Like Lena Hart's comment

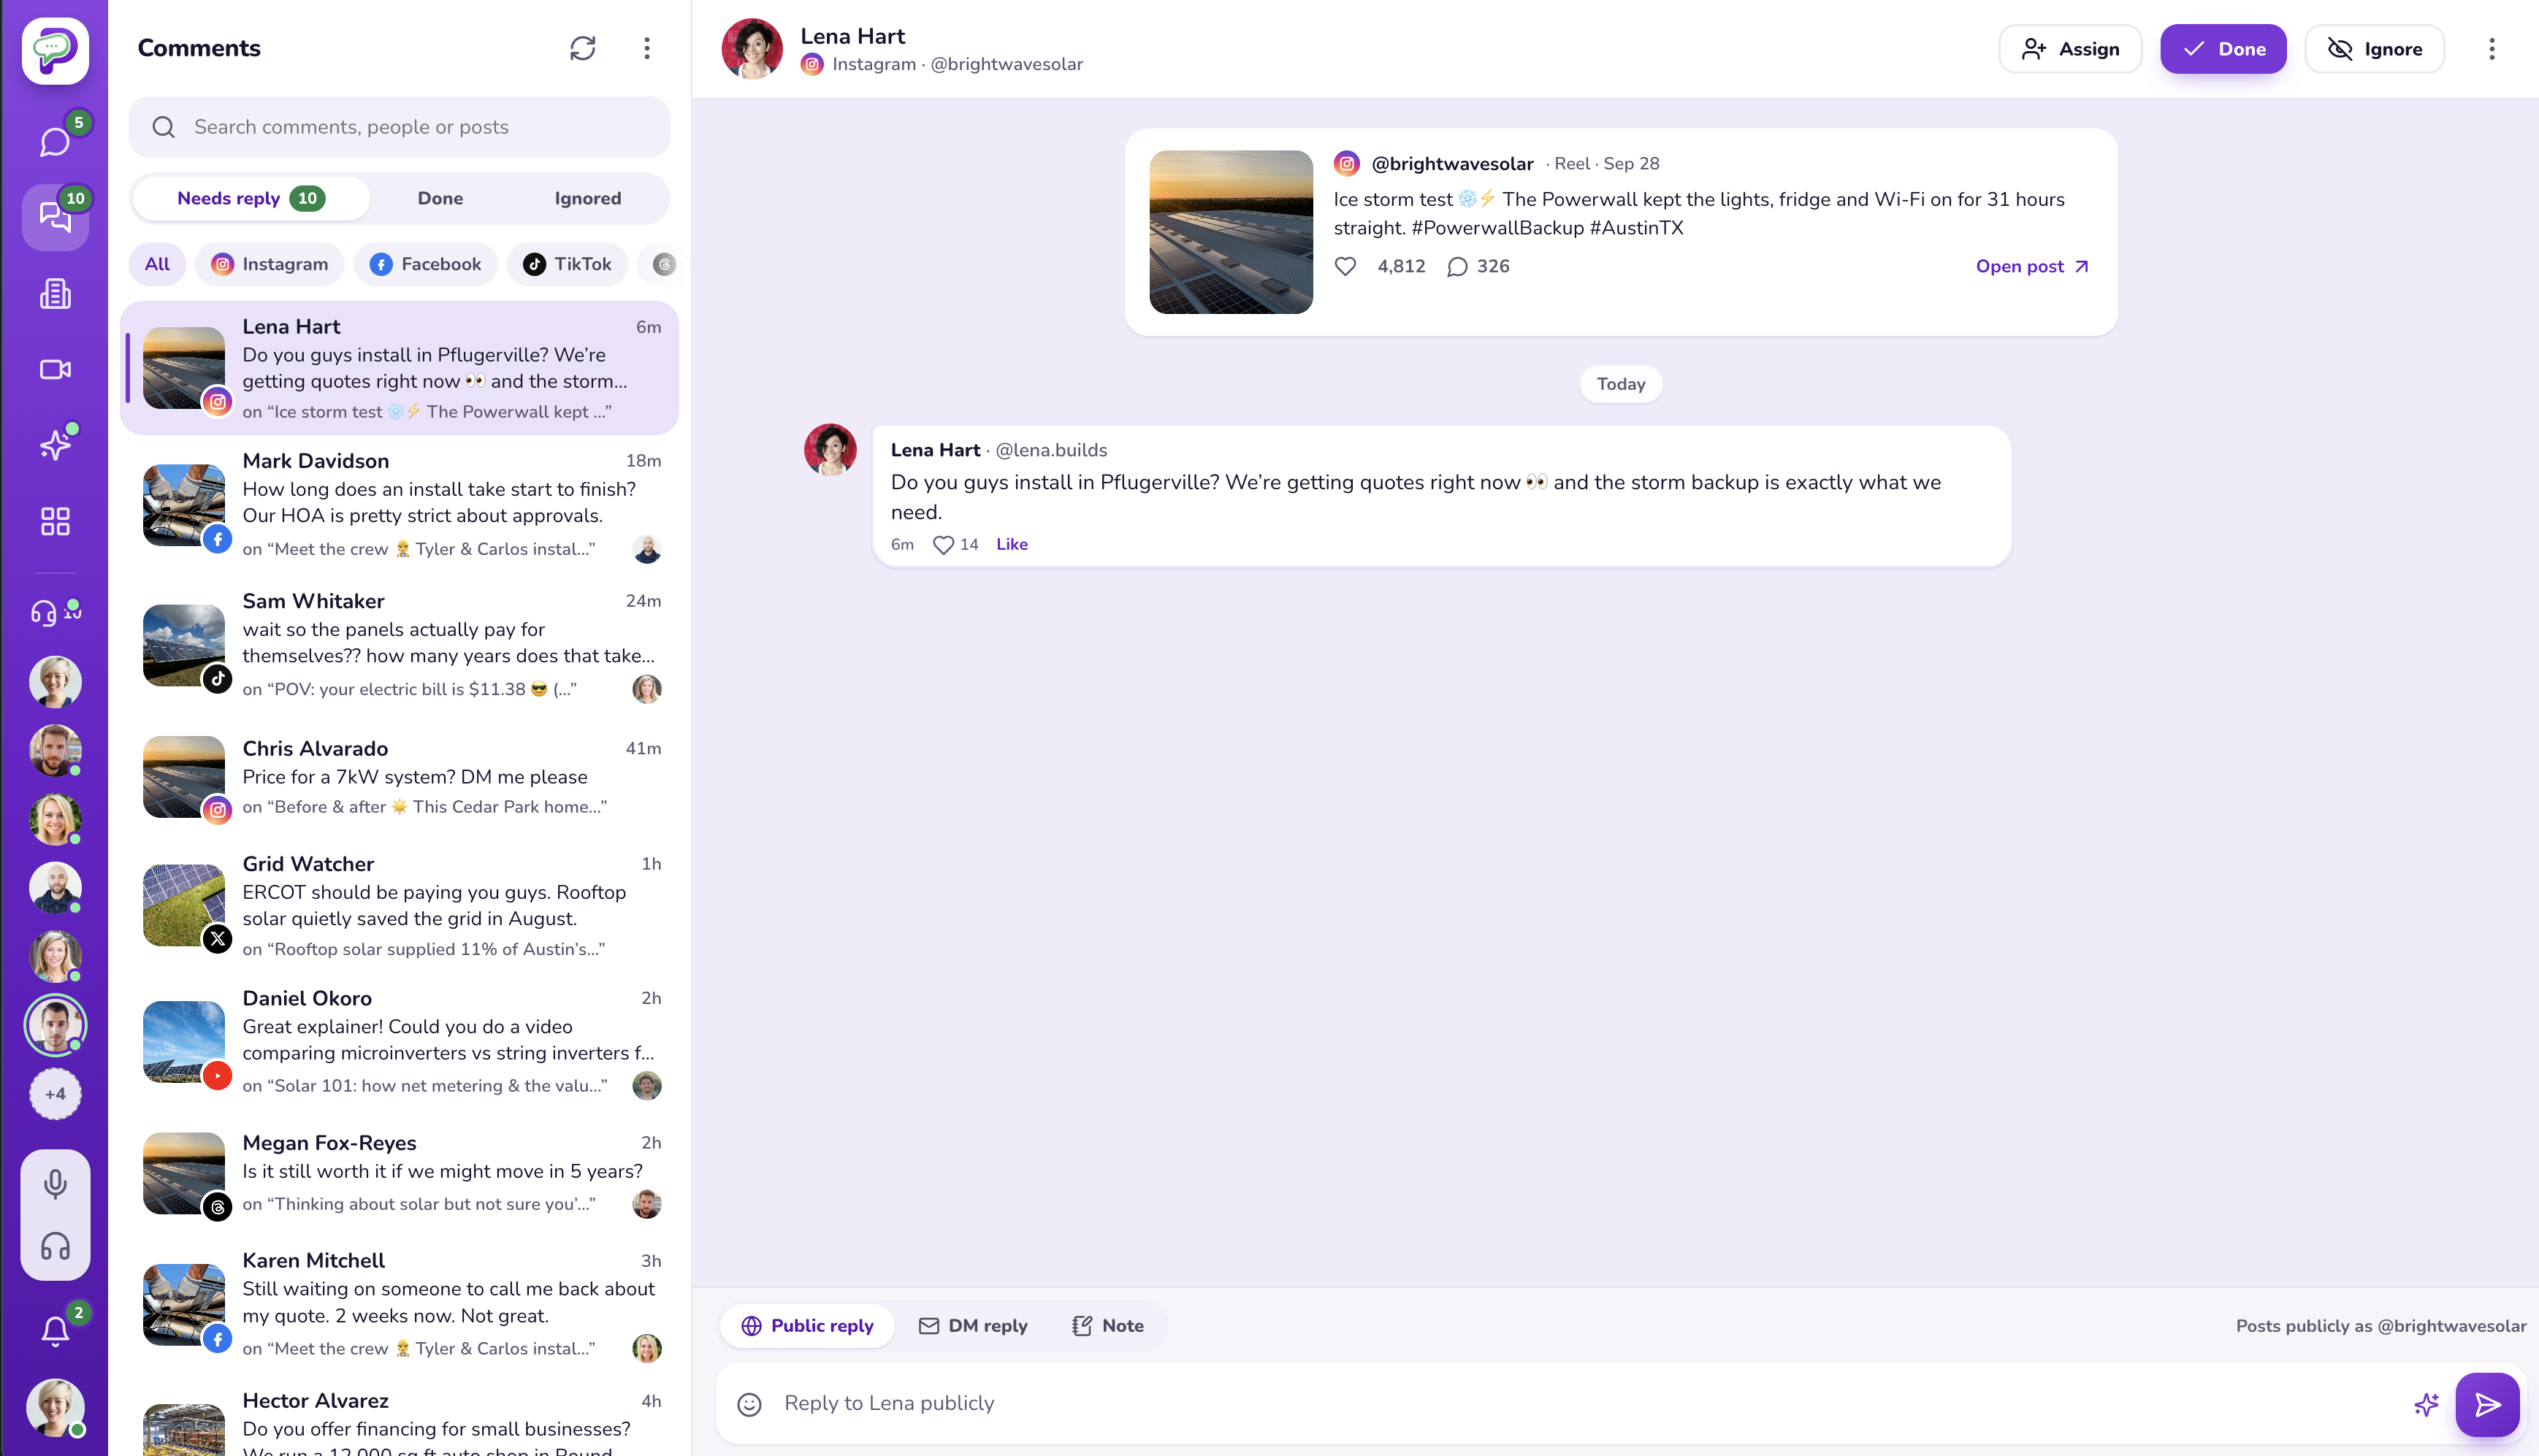(x=1012, y=544)
